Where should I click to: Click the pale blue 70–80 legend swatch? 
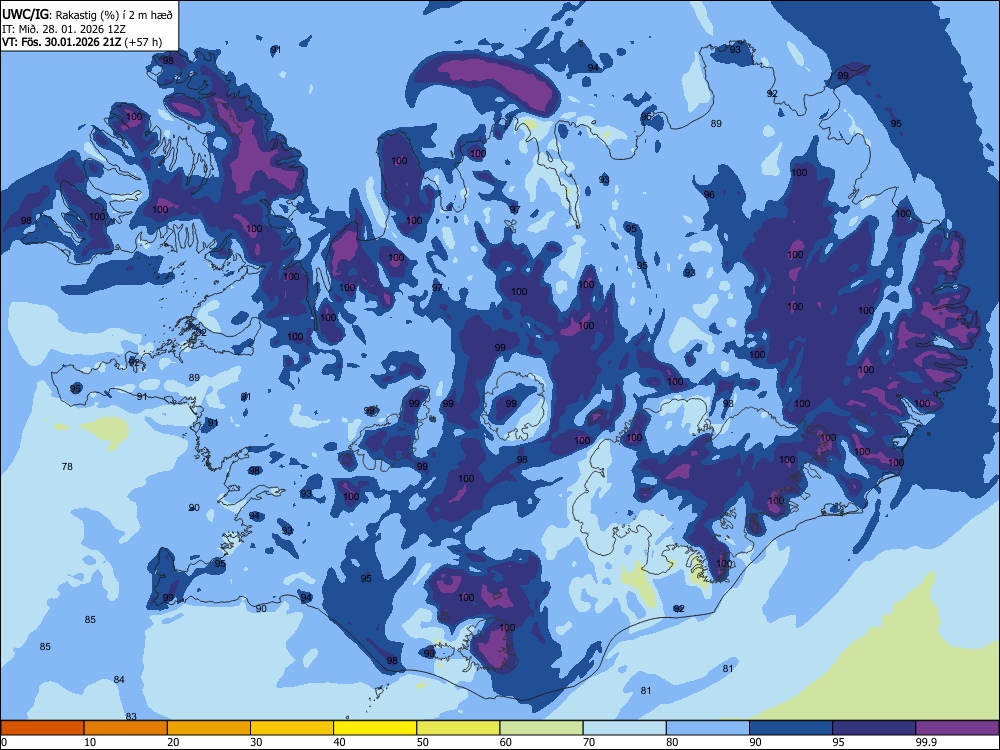[x=625, y=728]
